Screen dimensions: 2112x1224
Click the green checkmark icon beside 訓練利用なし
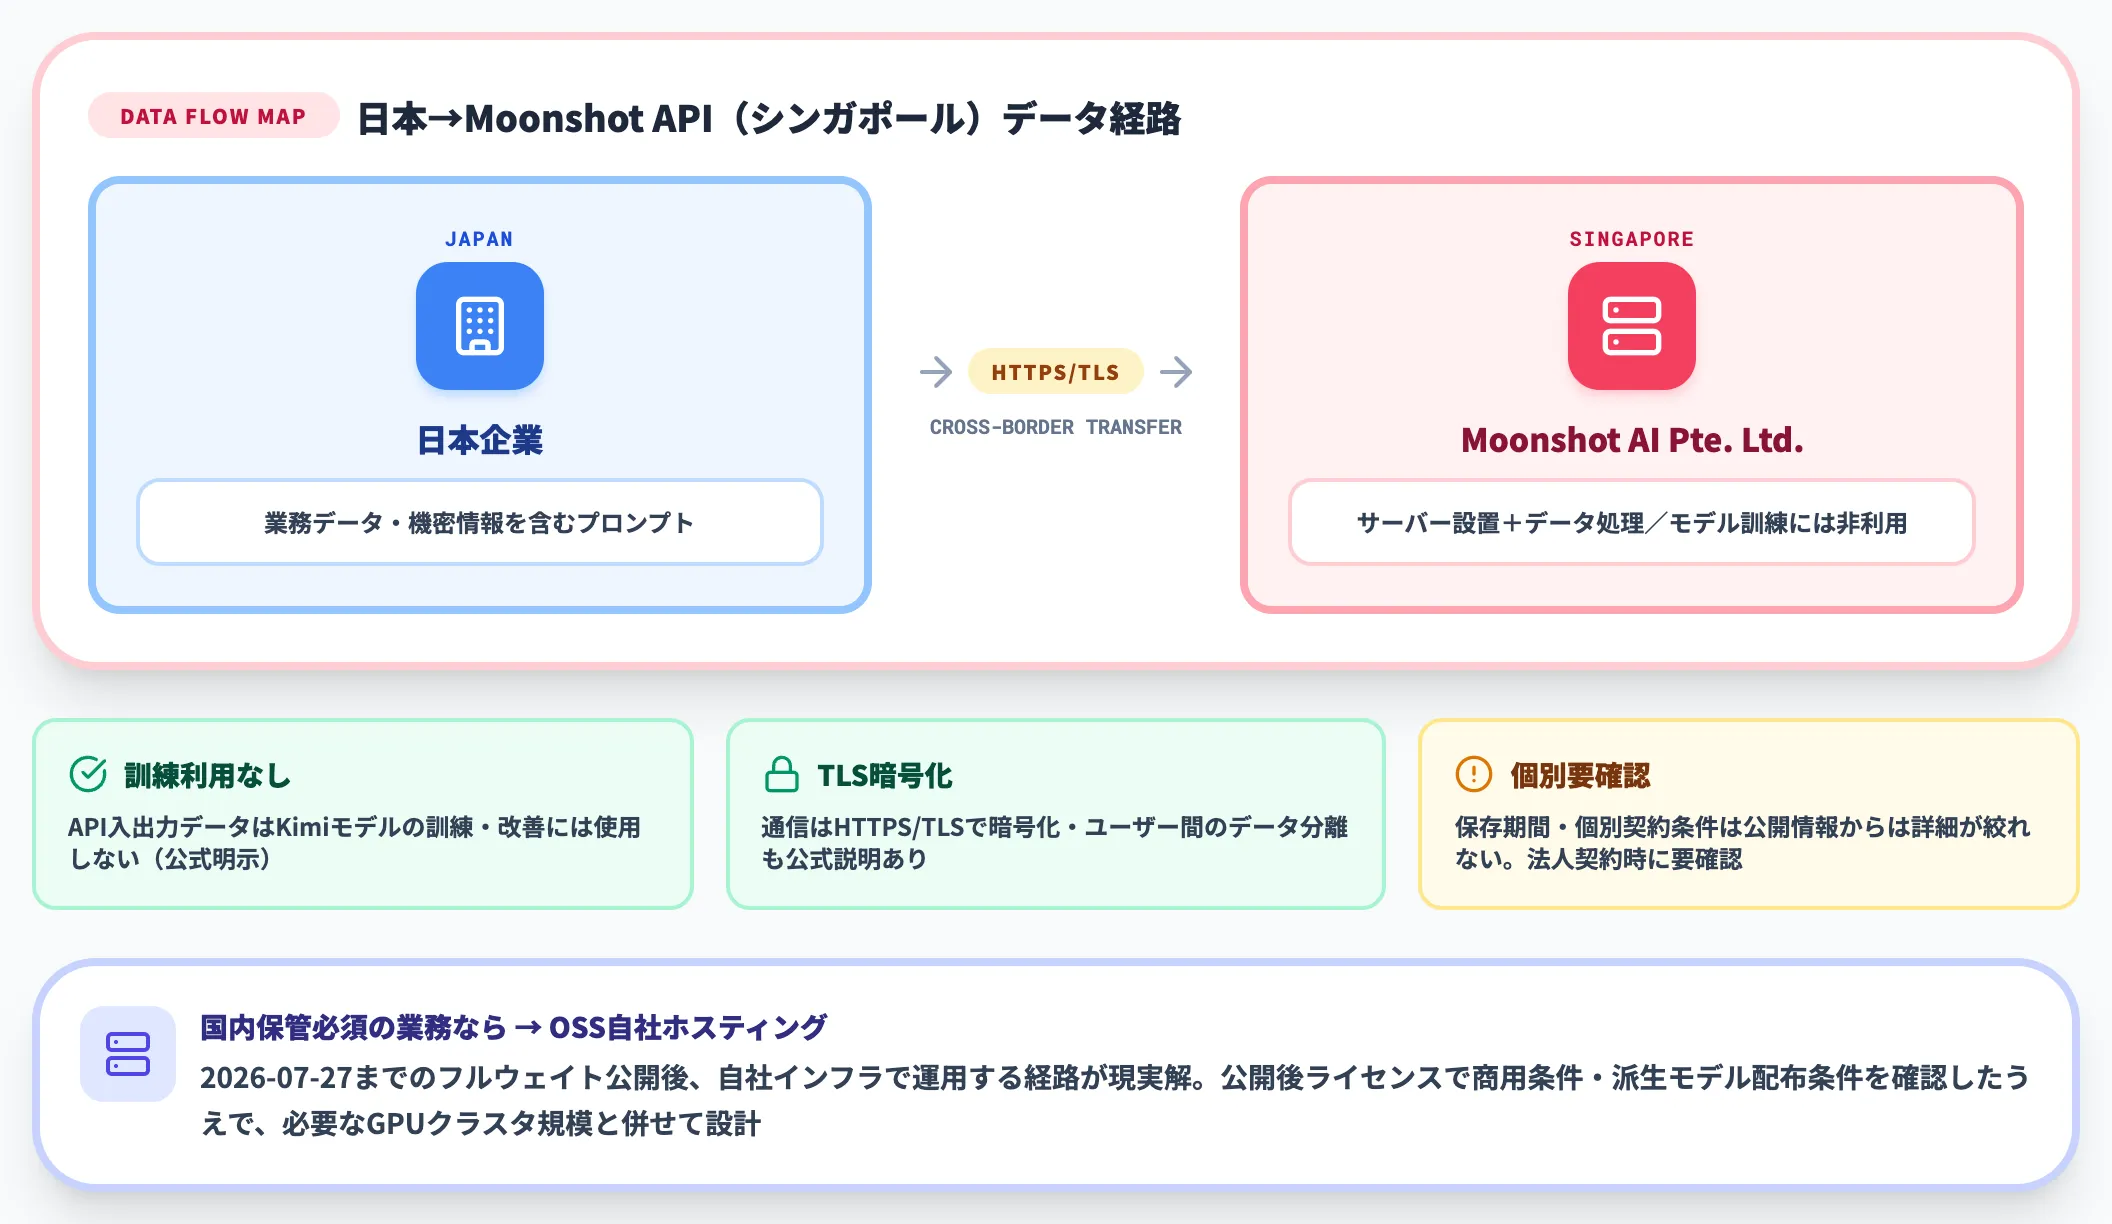(x=88, y=774)
